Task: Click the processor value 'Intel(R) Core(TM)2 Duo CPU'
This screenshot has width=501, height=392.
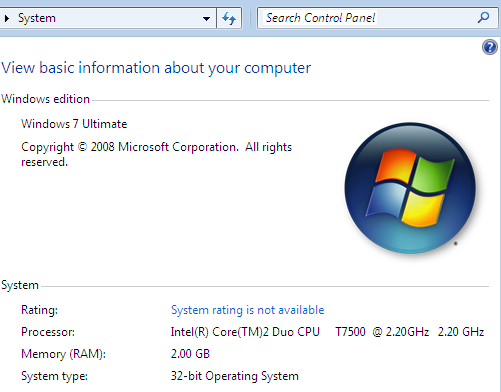Action: 245,332
